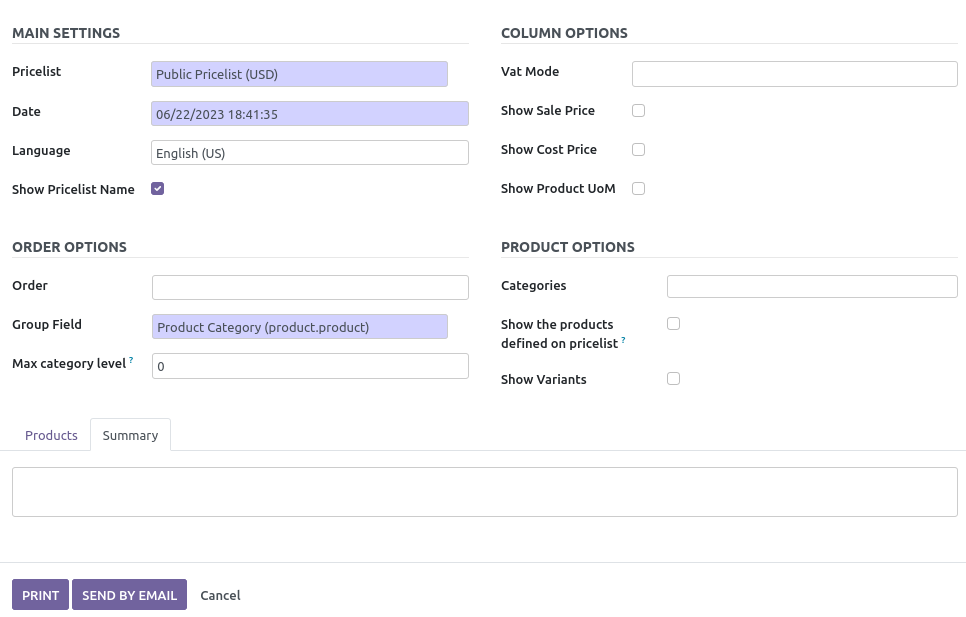Open the Pricelist selection field

pyautogui.click(x=299, y=74)
